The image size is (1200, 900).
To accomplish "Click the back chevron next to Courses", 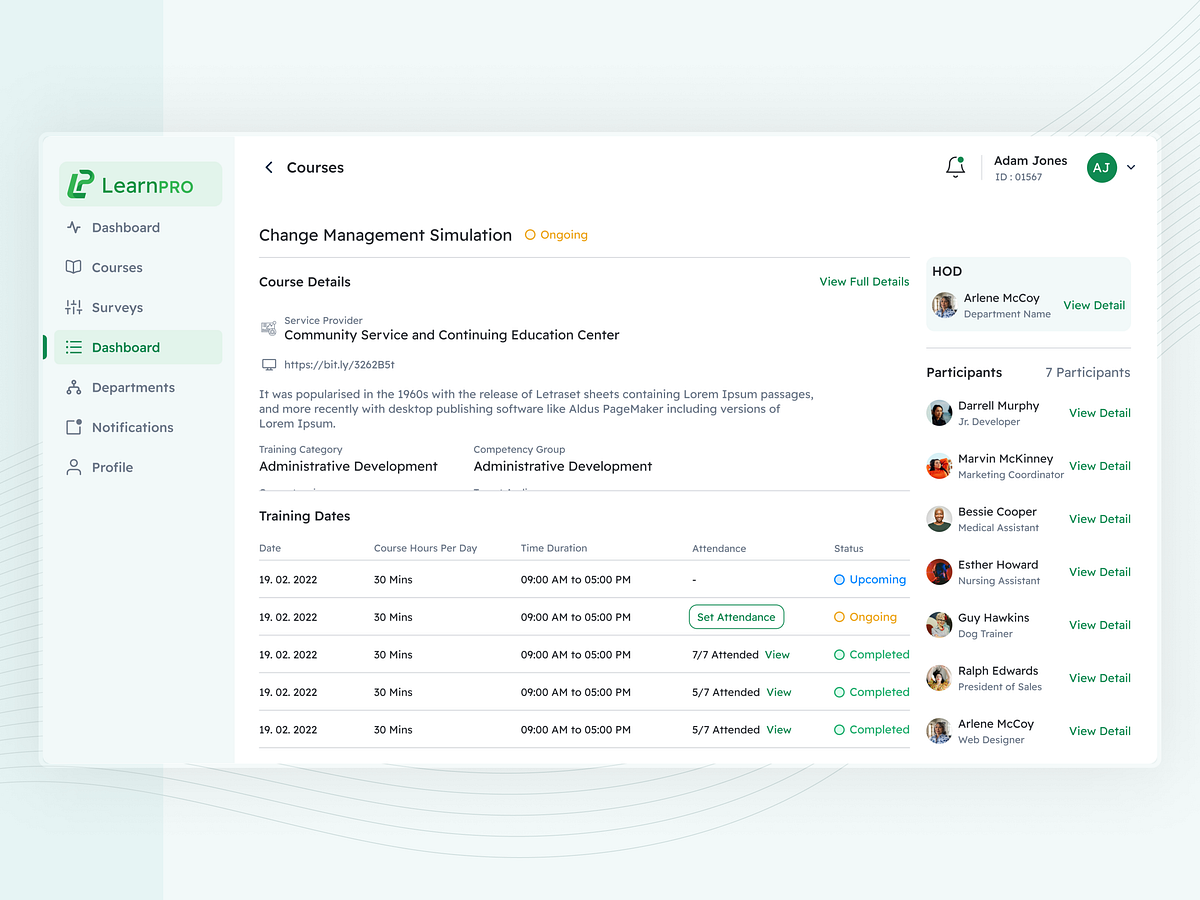I will click(268, 167).
